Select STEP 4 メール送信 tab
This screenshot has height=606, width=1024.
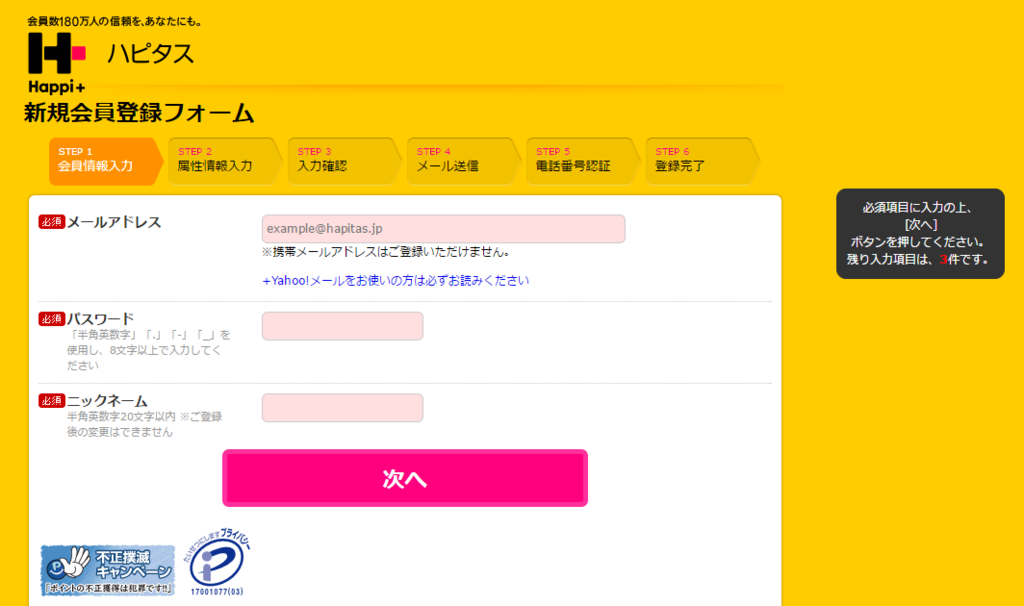[x=464, y=161]
